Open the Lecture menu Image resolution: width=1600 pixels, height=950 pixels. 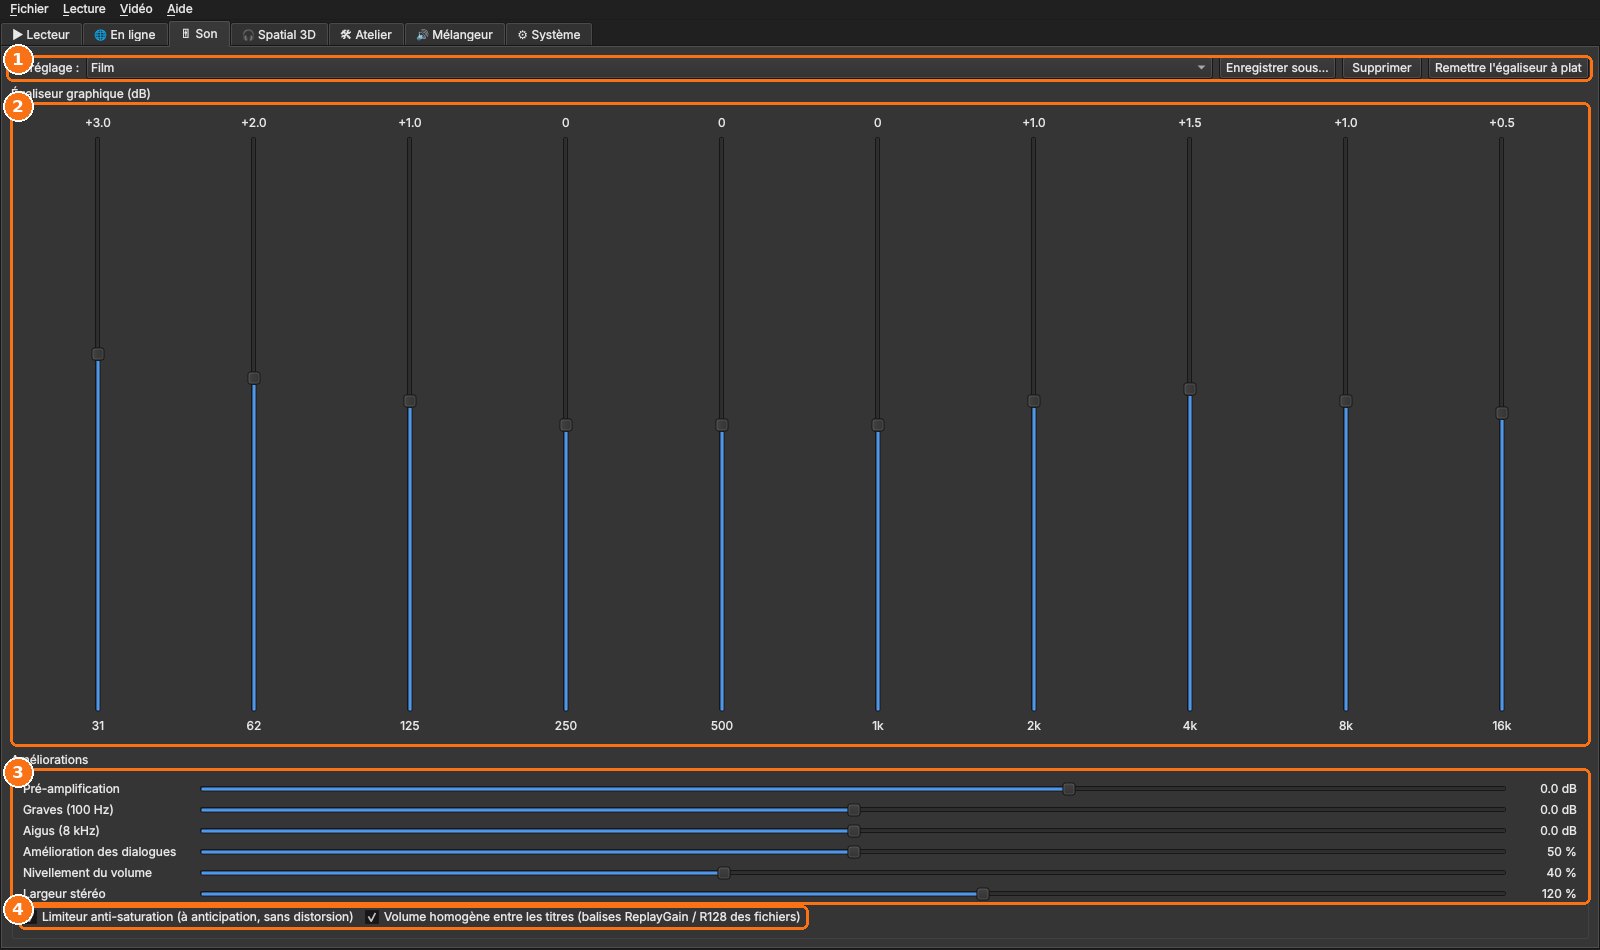[84, 9]
